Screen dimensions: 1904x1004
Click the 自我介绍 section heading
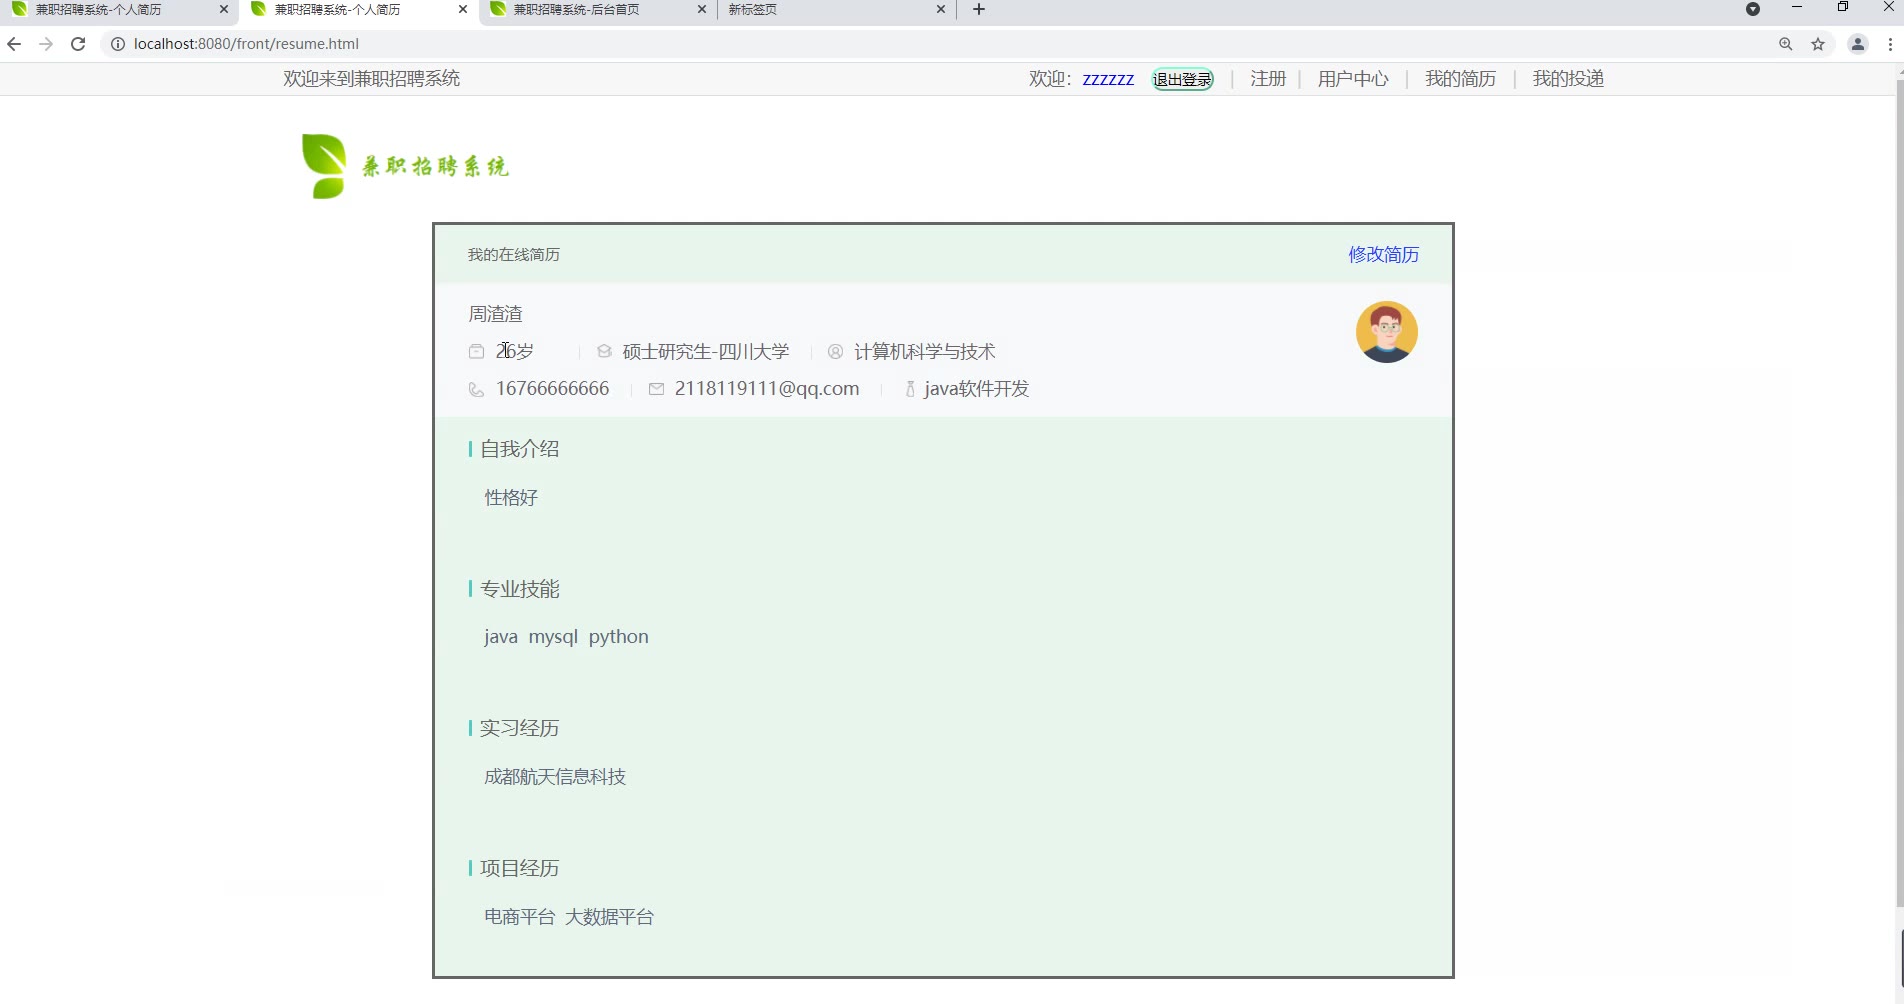tap(520, 449)
